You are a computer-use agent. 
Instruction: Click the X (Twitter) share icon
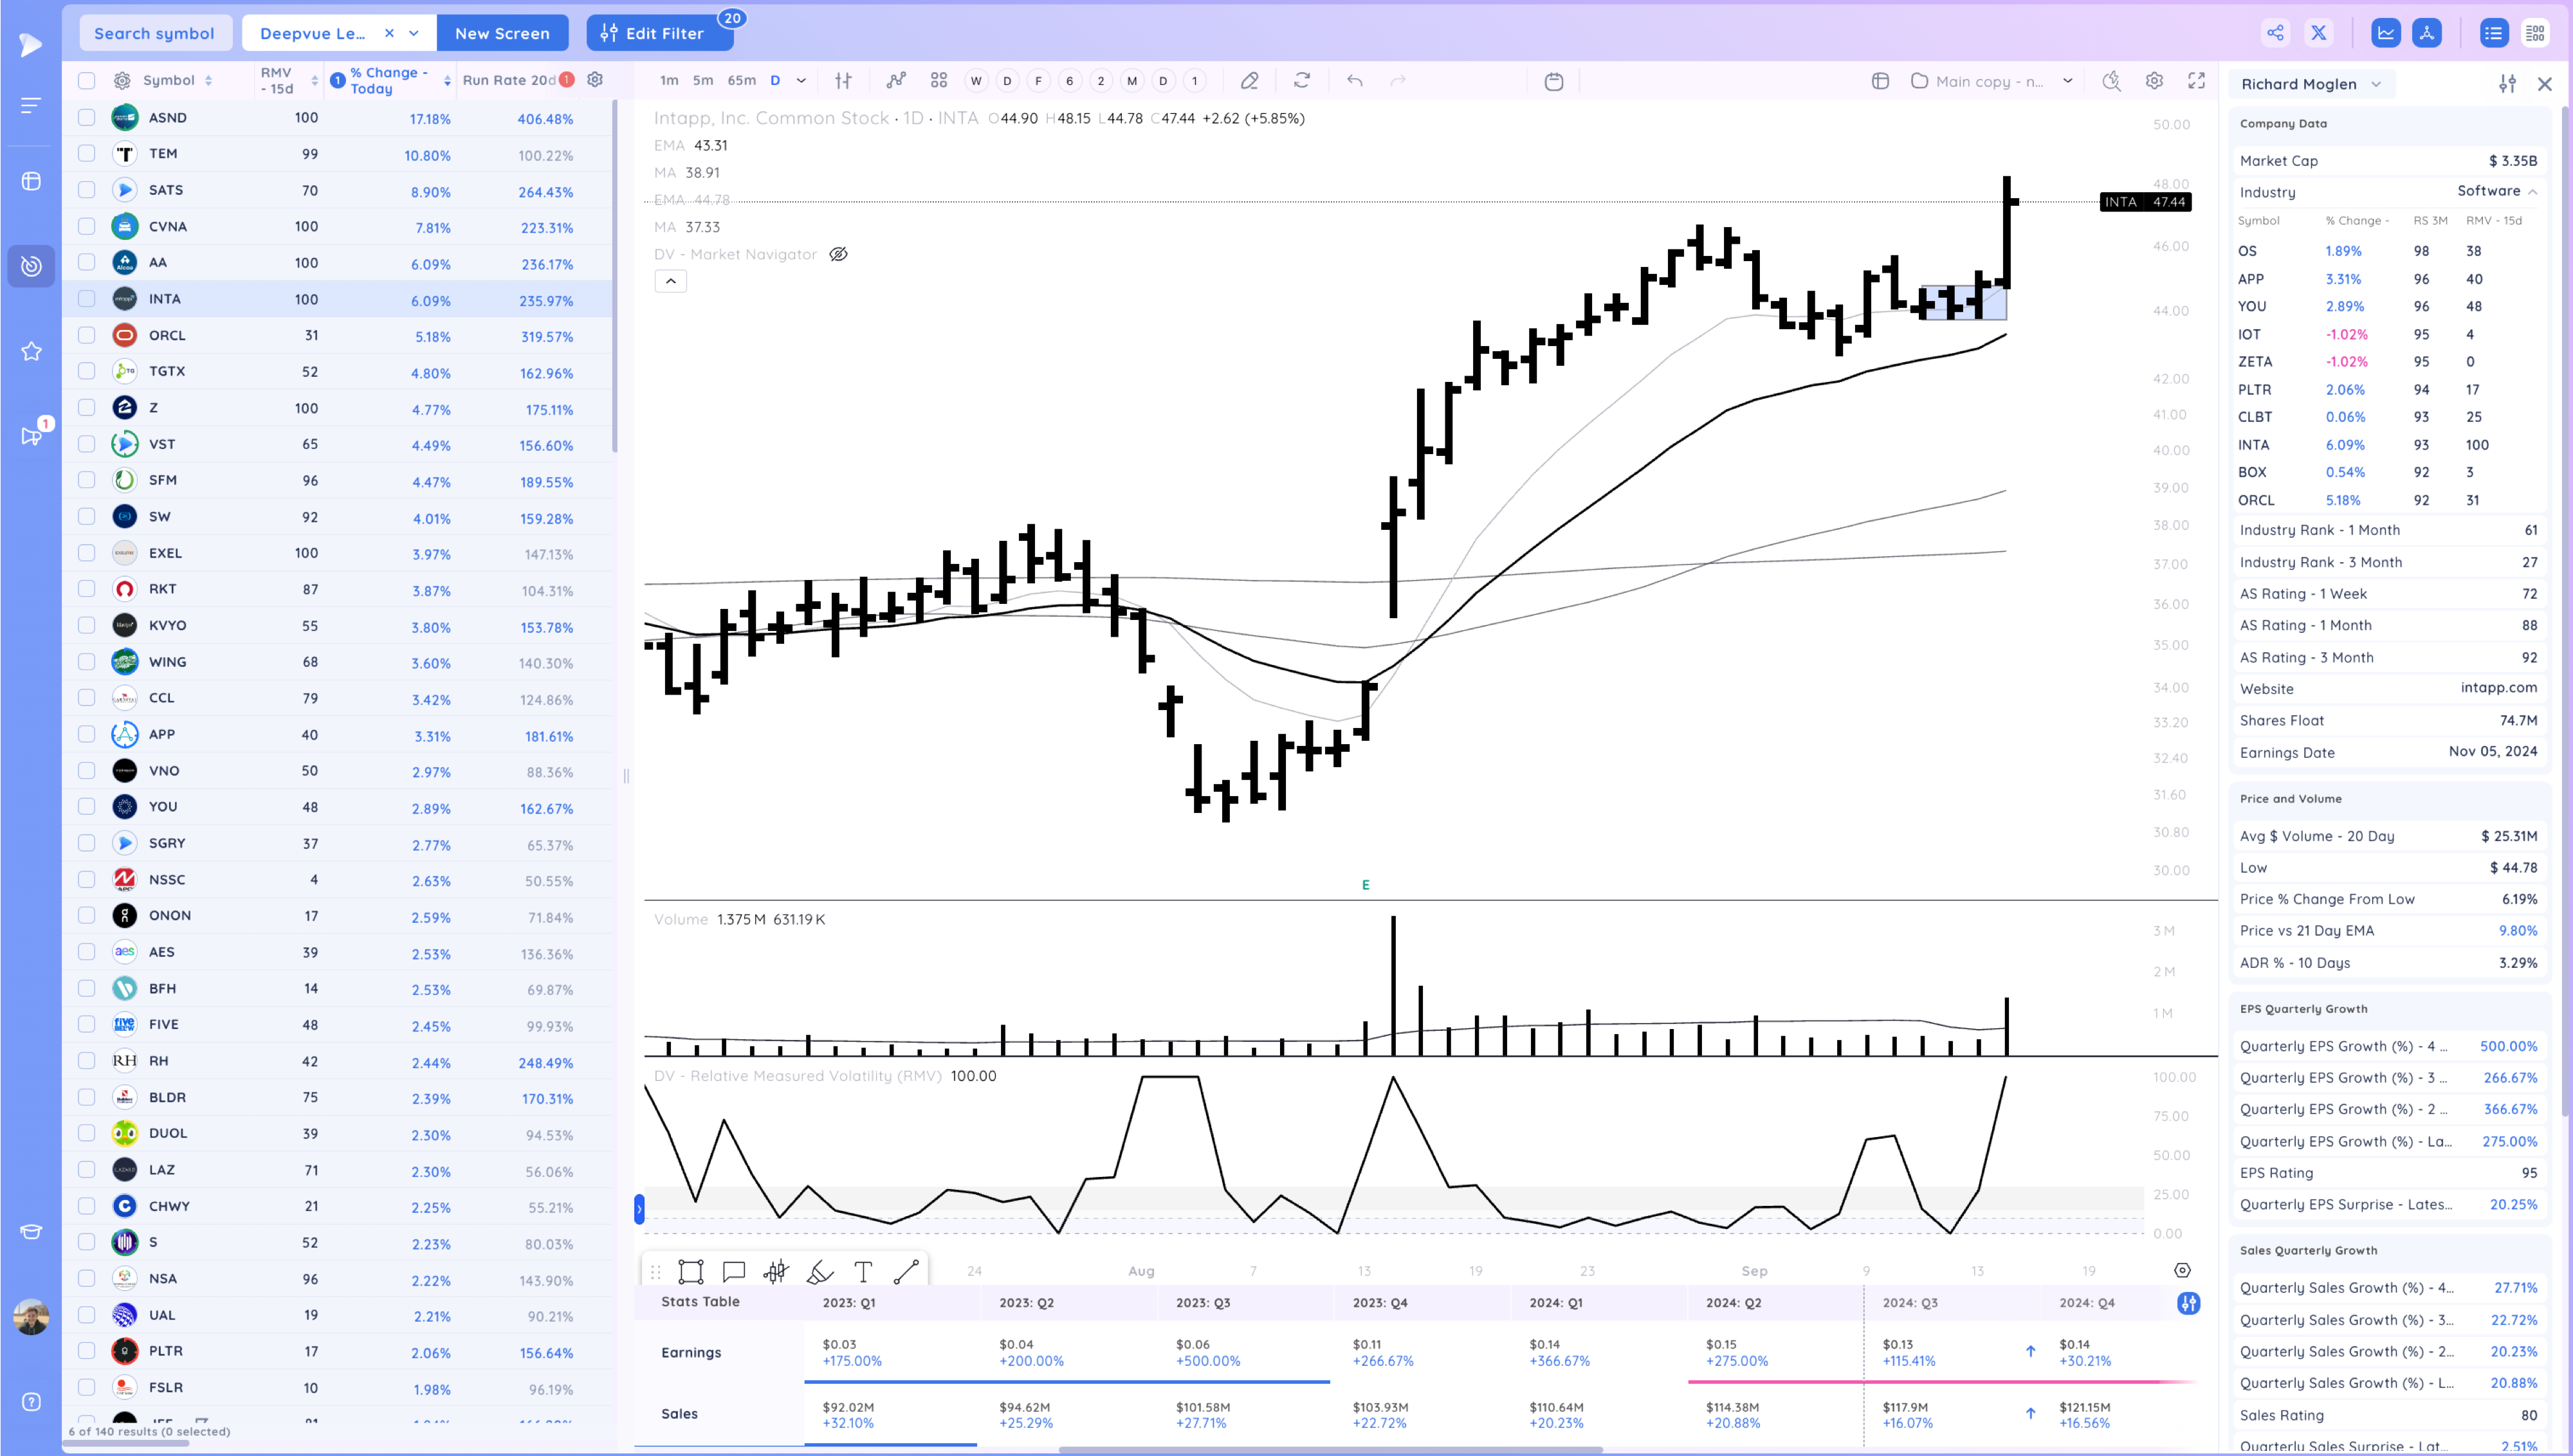coord(2318,33)
